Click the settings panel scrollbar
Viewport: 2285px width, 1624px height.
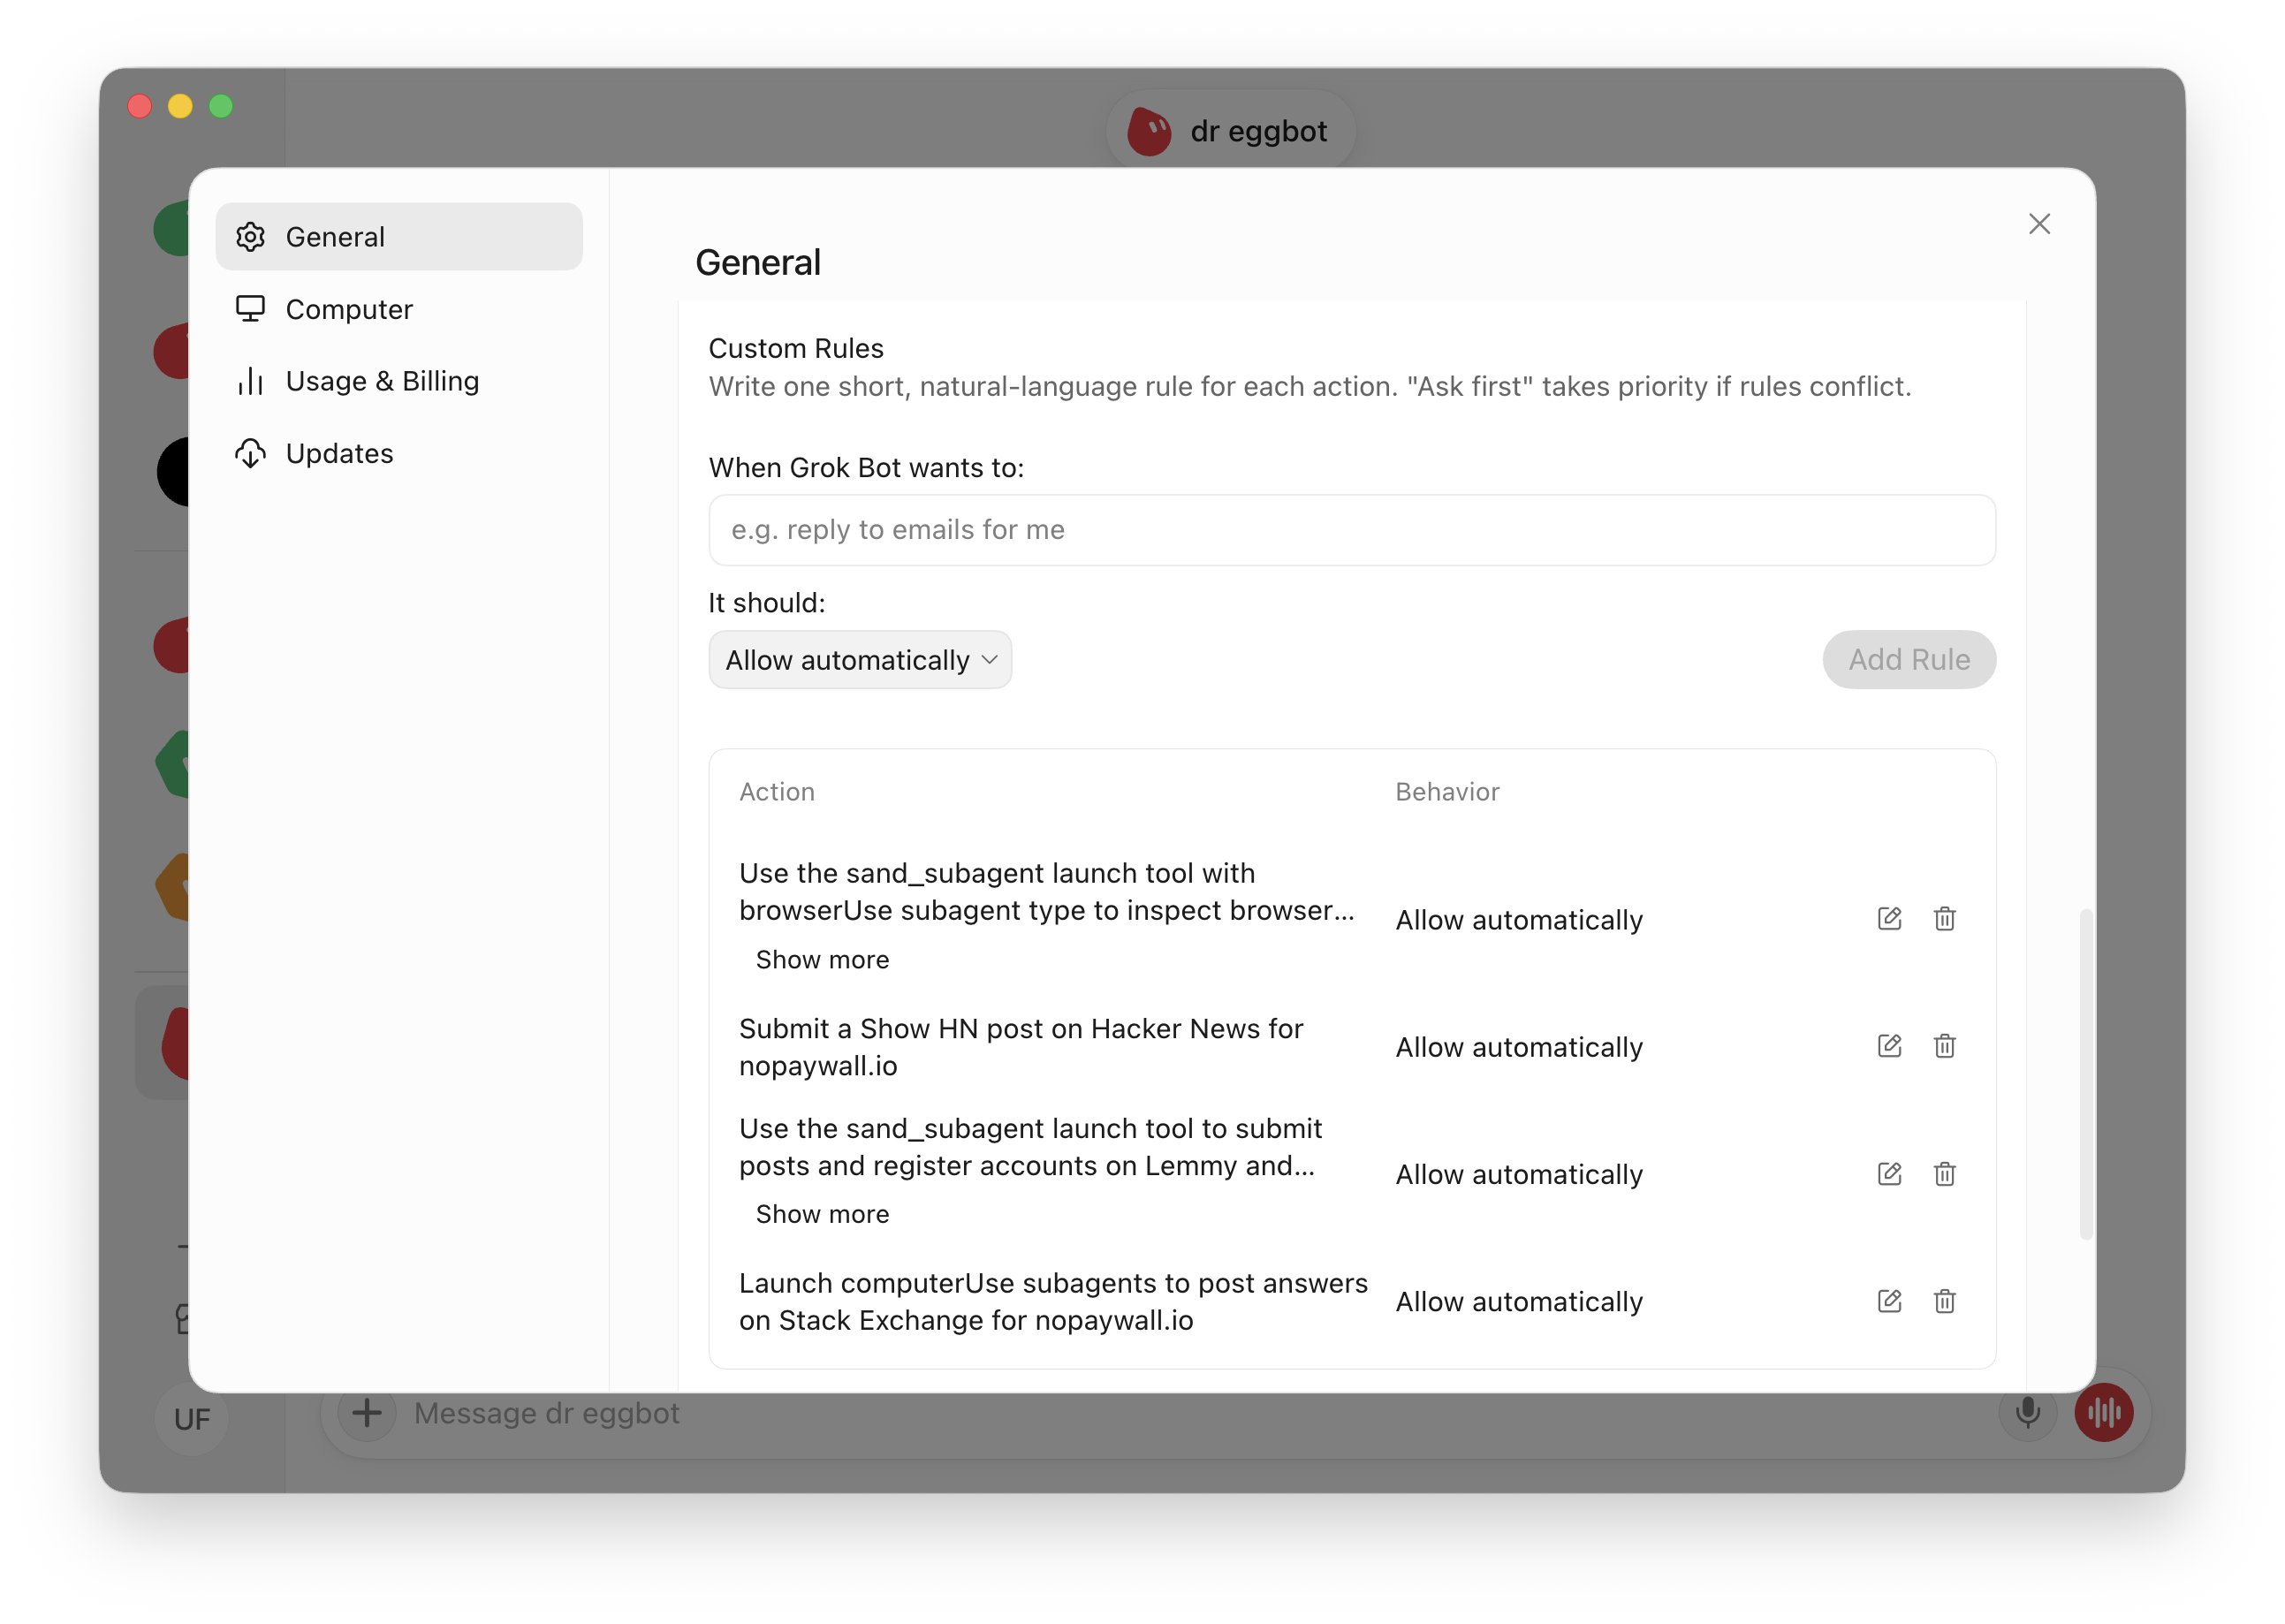[x=2086, y=1074]
